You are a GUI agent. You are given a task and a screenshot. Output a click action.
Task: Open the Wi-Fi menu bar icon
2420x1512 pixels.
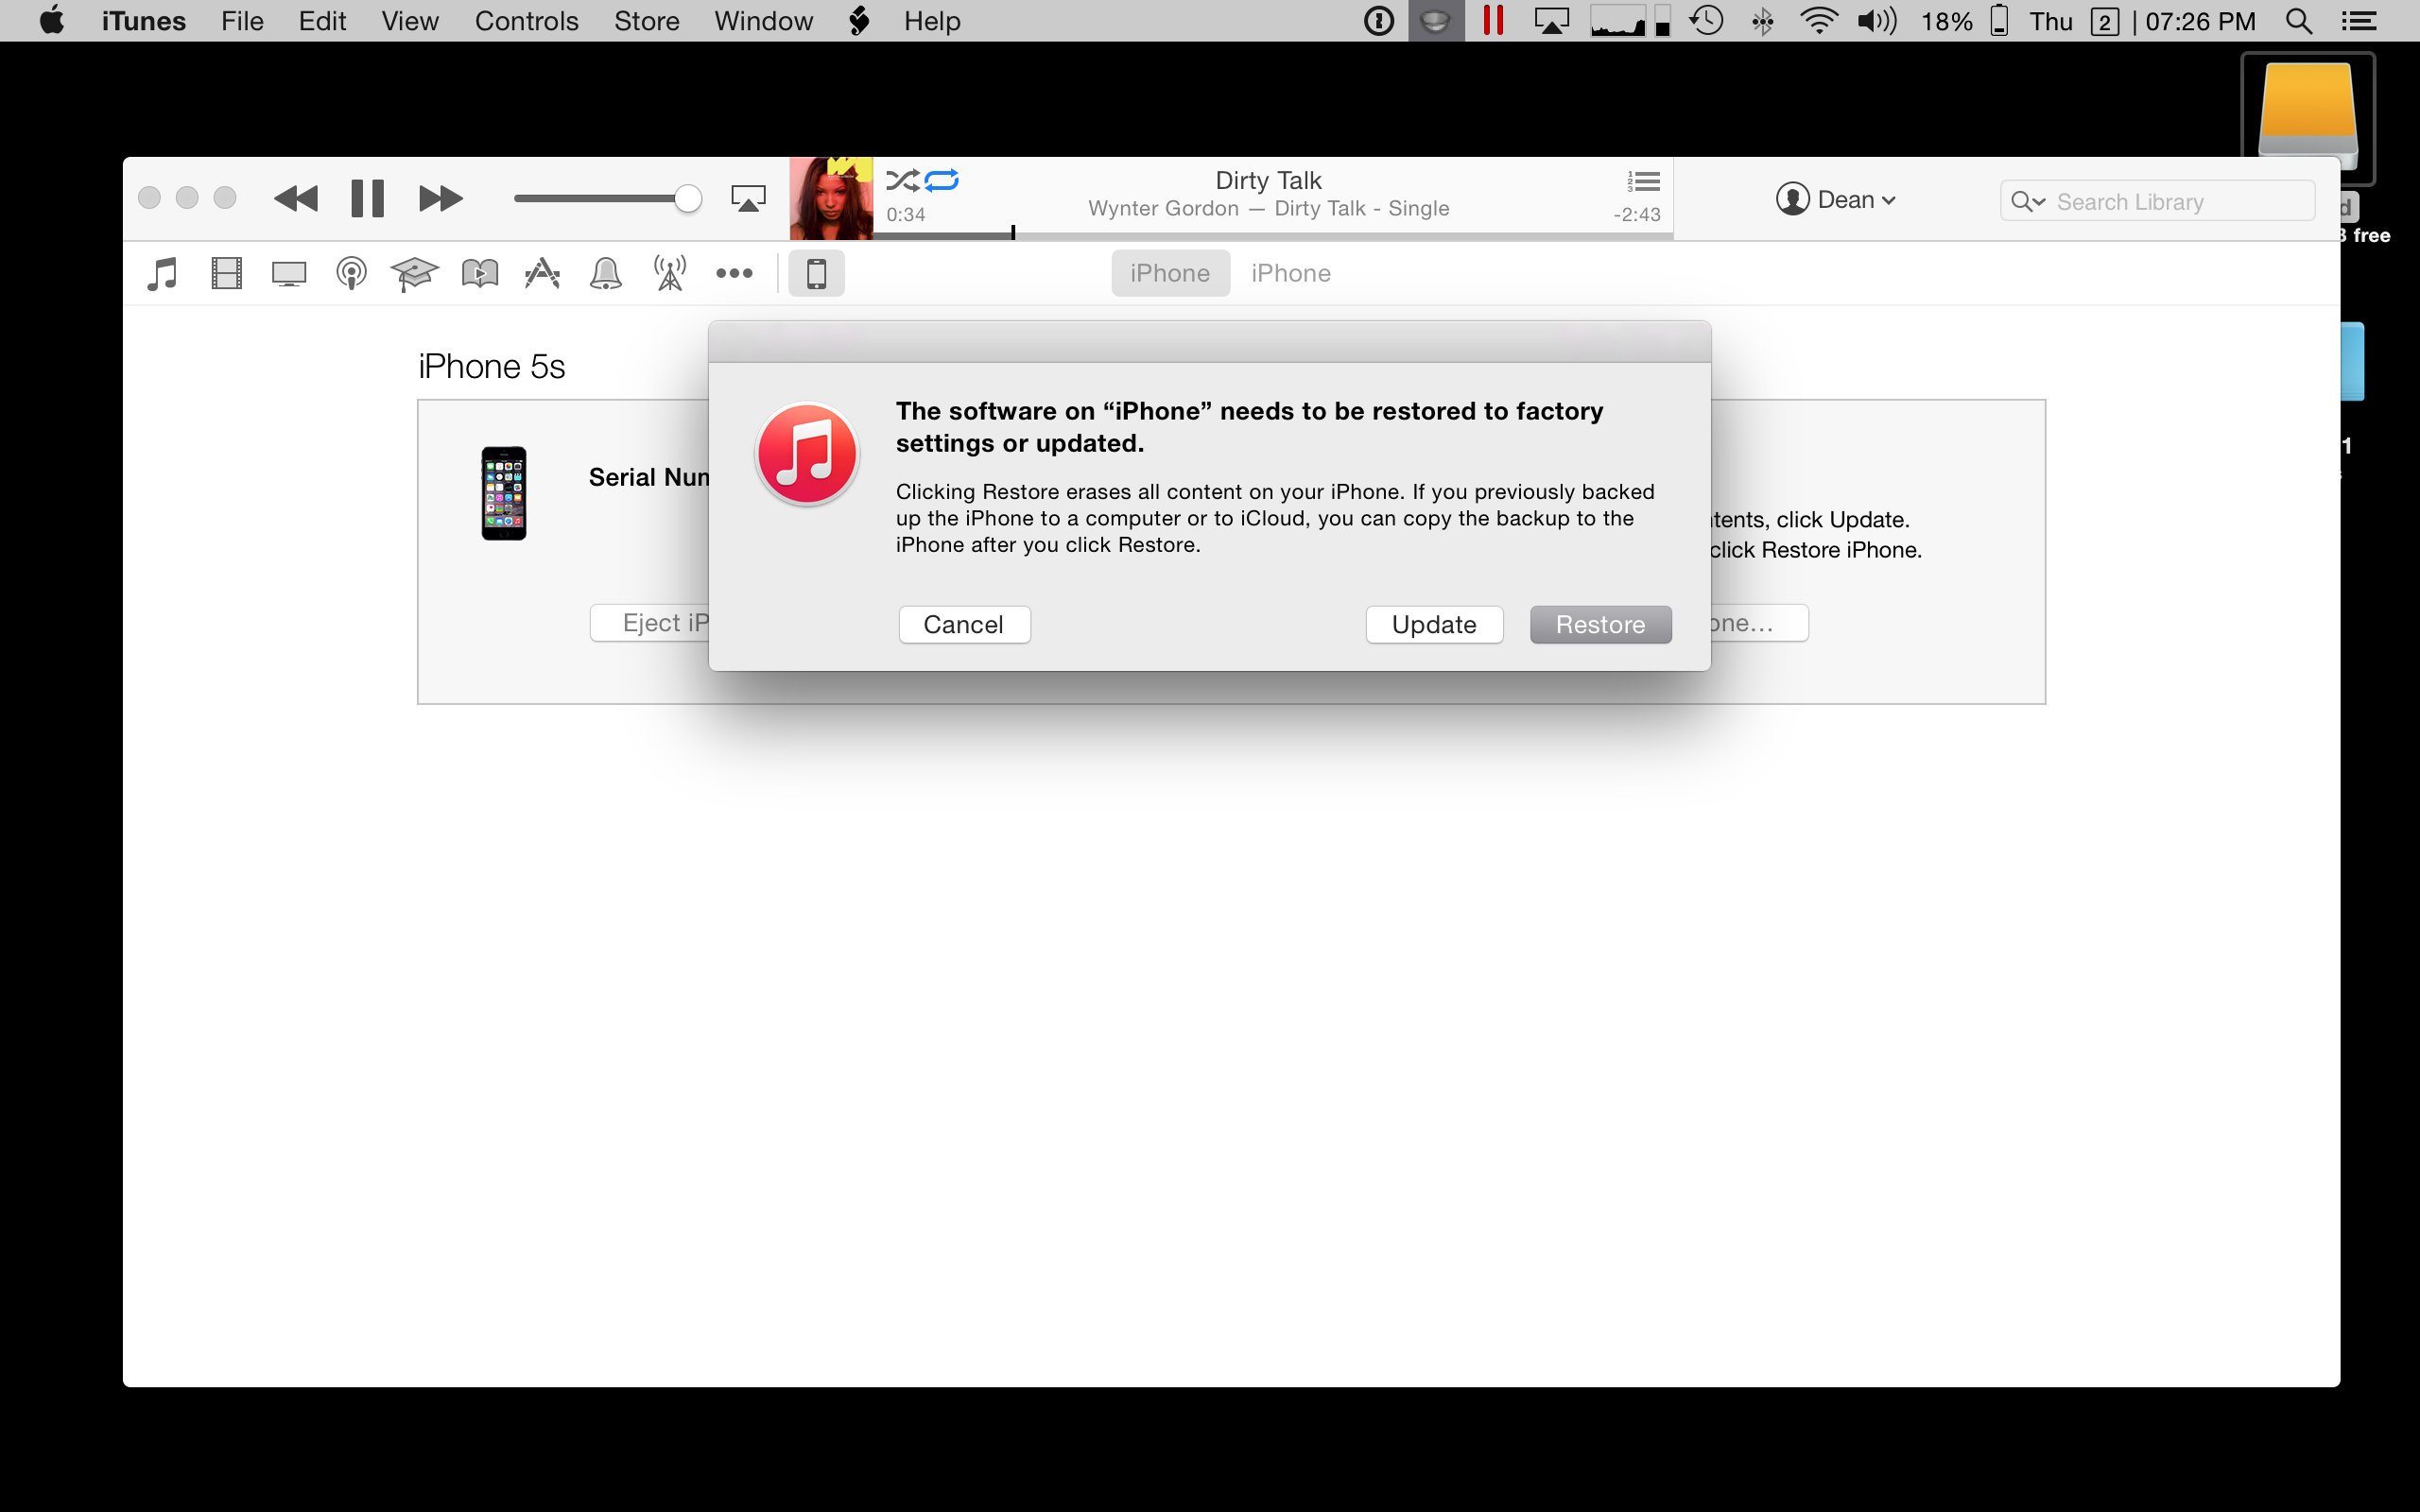tap(1818, 21)
